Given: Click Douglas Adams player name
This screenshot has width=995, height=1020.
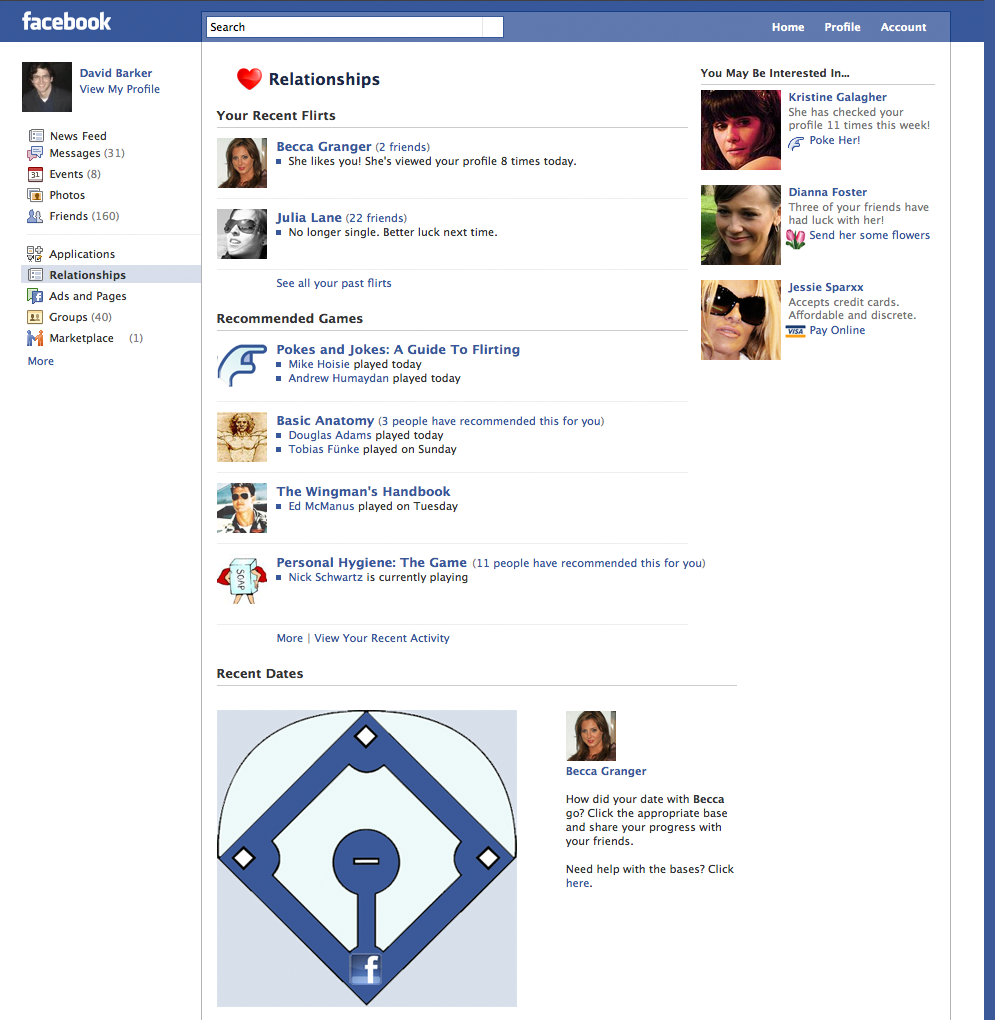Looking at the screenshot, I should pos(330,435).
